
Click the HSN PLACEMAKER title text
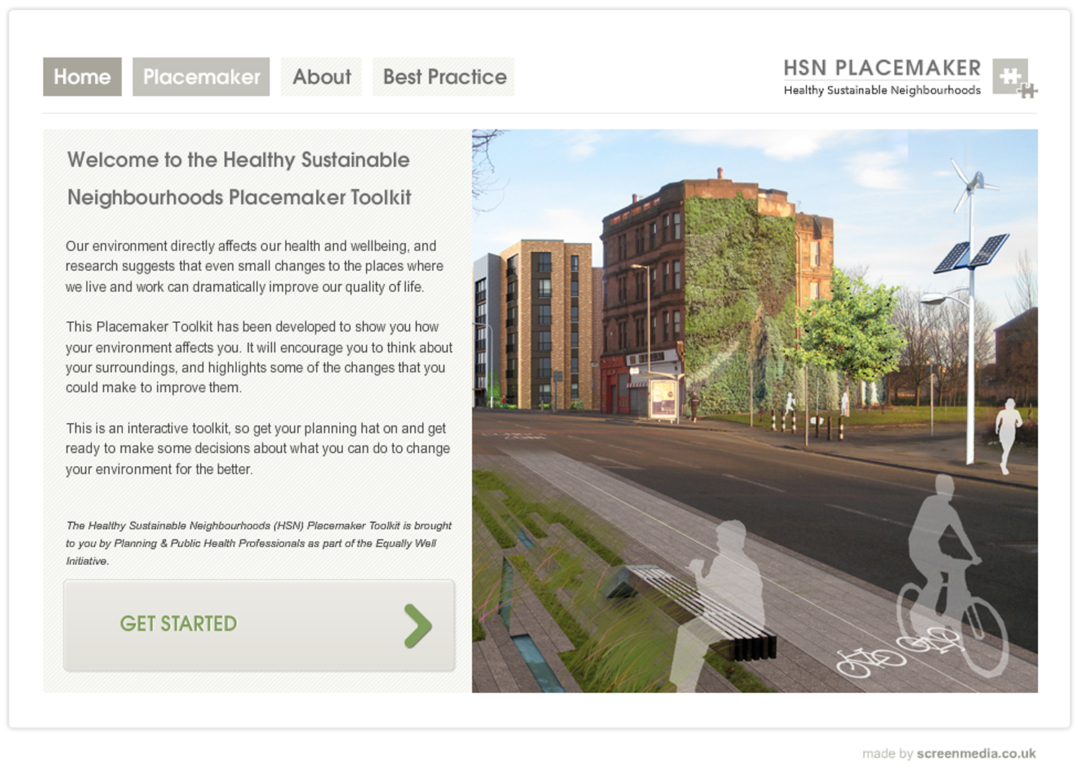881,68
